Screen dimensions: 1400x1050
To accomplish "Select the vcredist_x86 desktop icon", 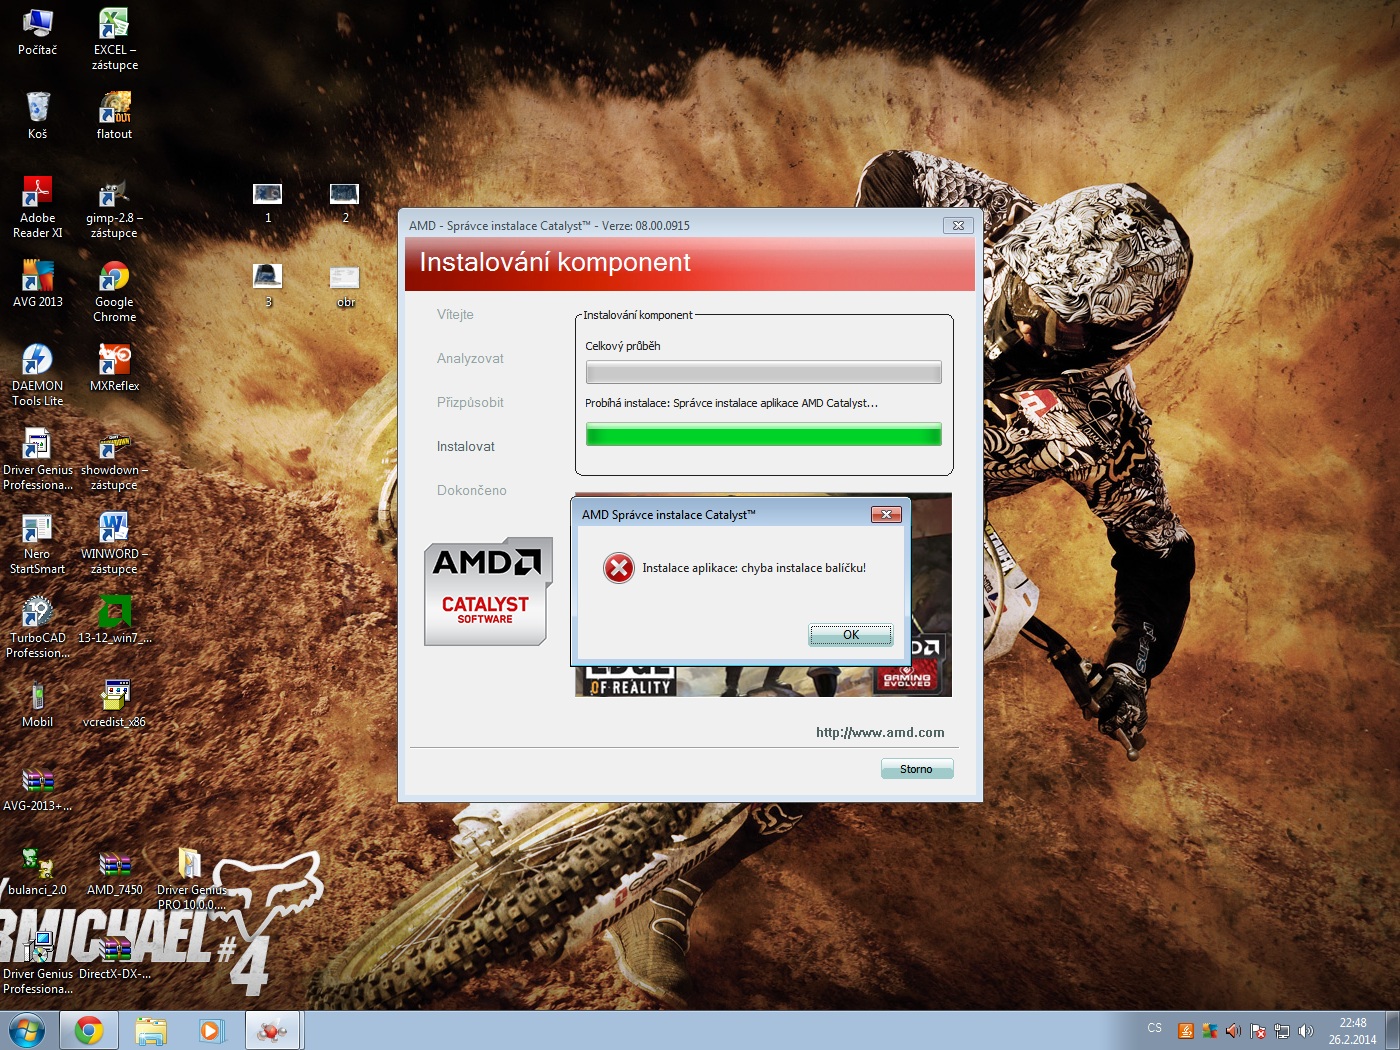I will [x=114, y=704].
